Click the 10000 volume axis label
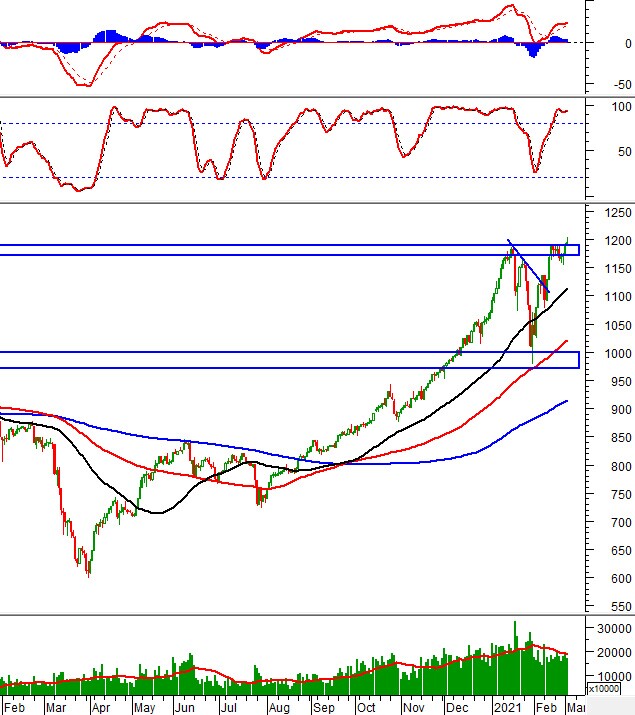This screenshot has width=635, height=715. (614, 676)
